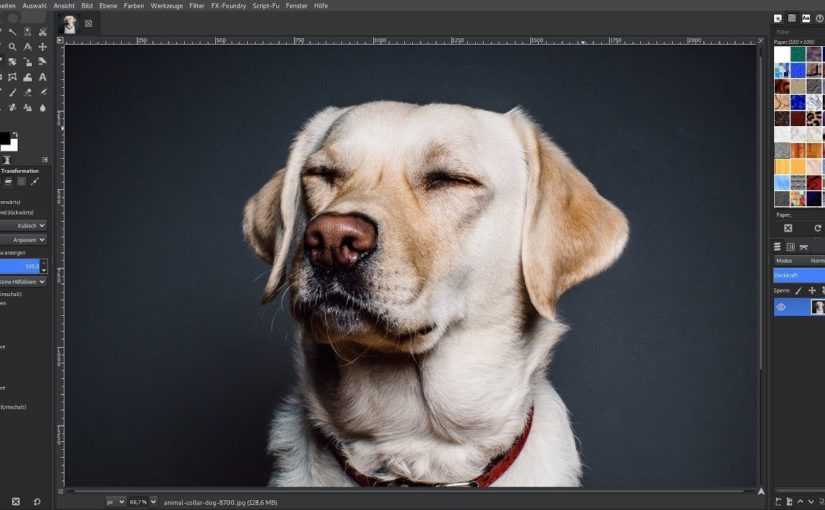Screen dimensions: 825x510
Task: Select the leopard spots pattern swatch
Action: (x=815, y=118)
